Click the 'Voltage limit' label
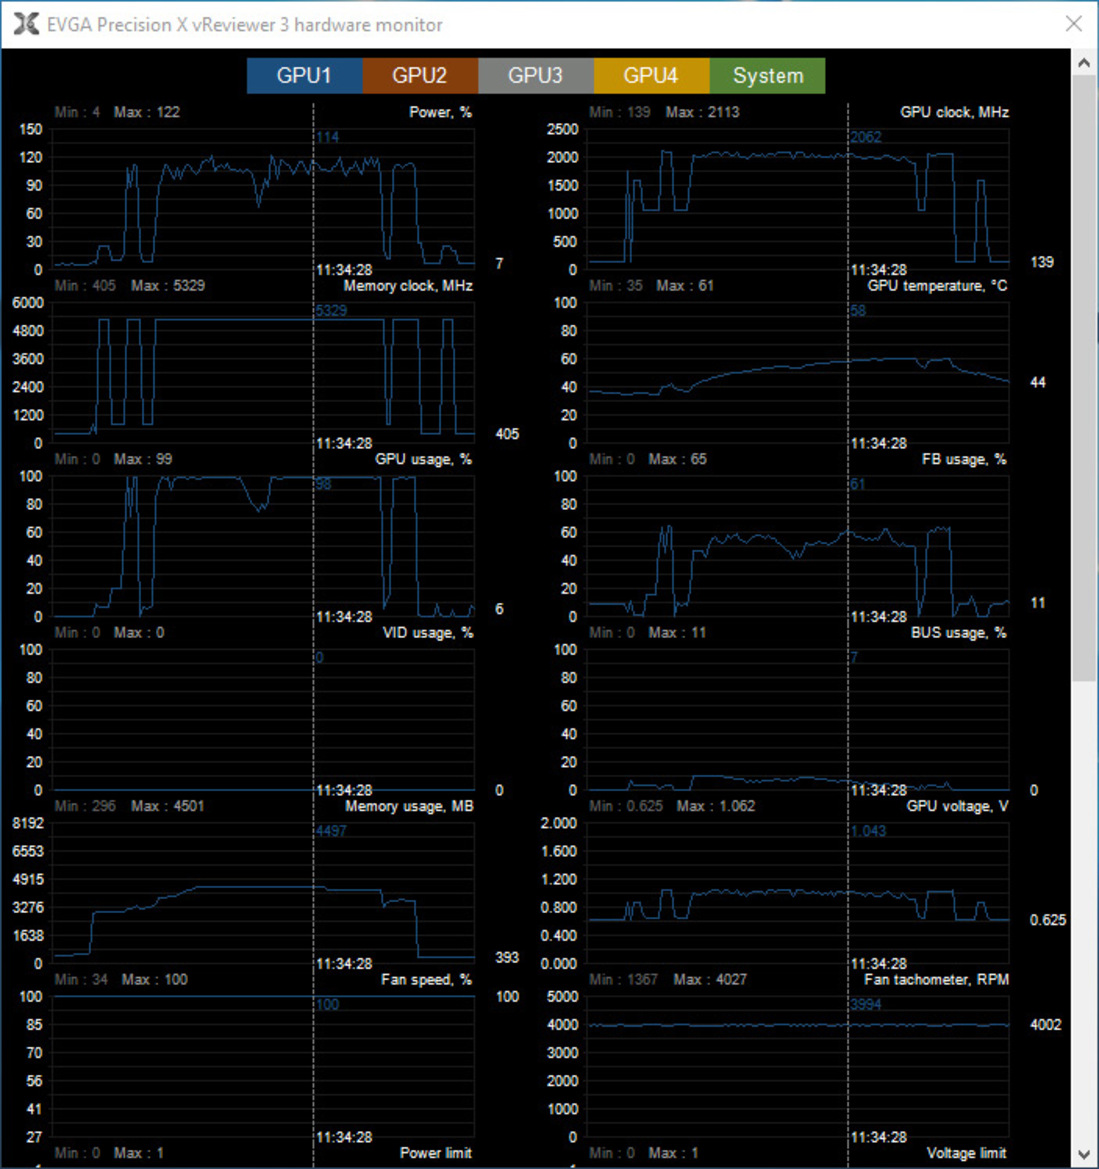Viewport: 1099px width, 1169px height. click(966, 1153)
